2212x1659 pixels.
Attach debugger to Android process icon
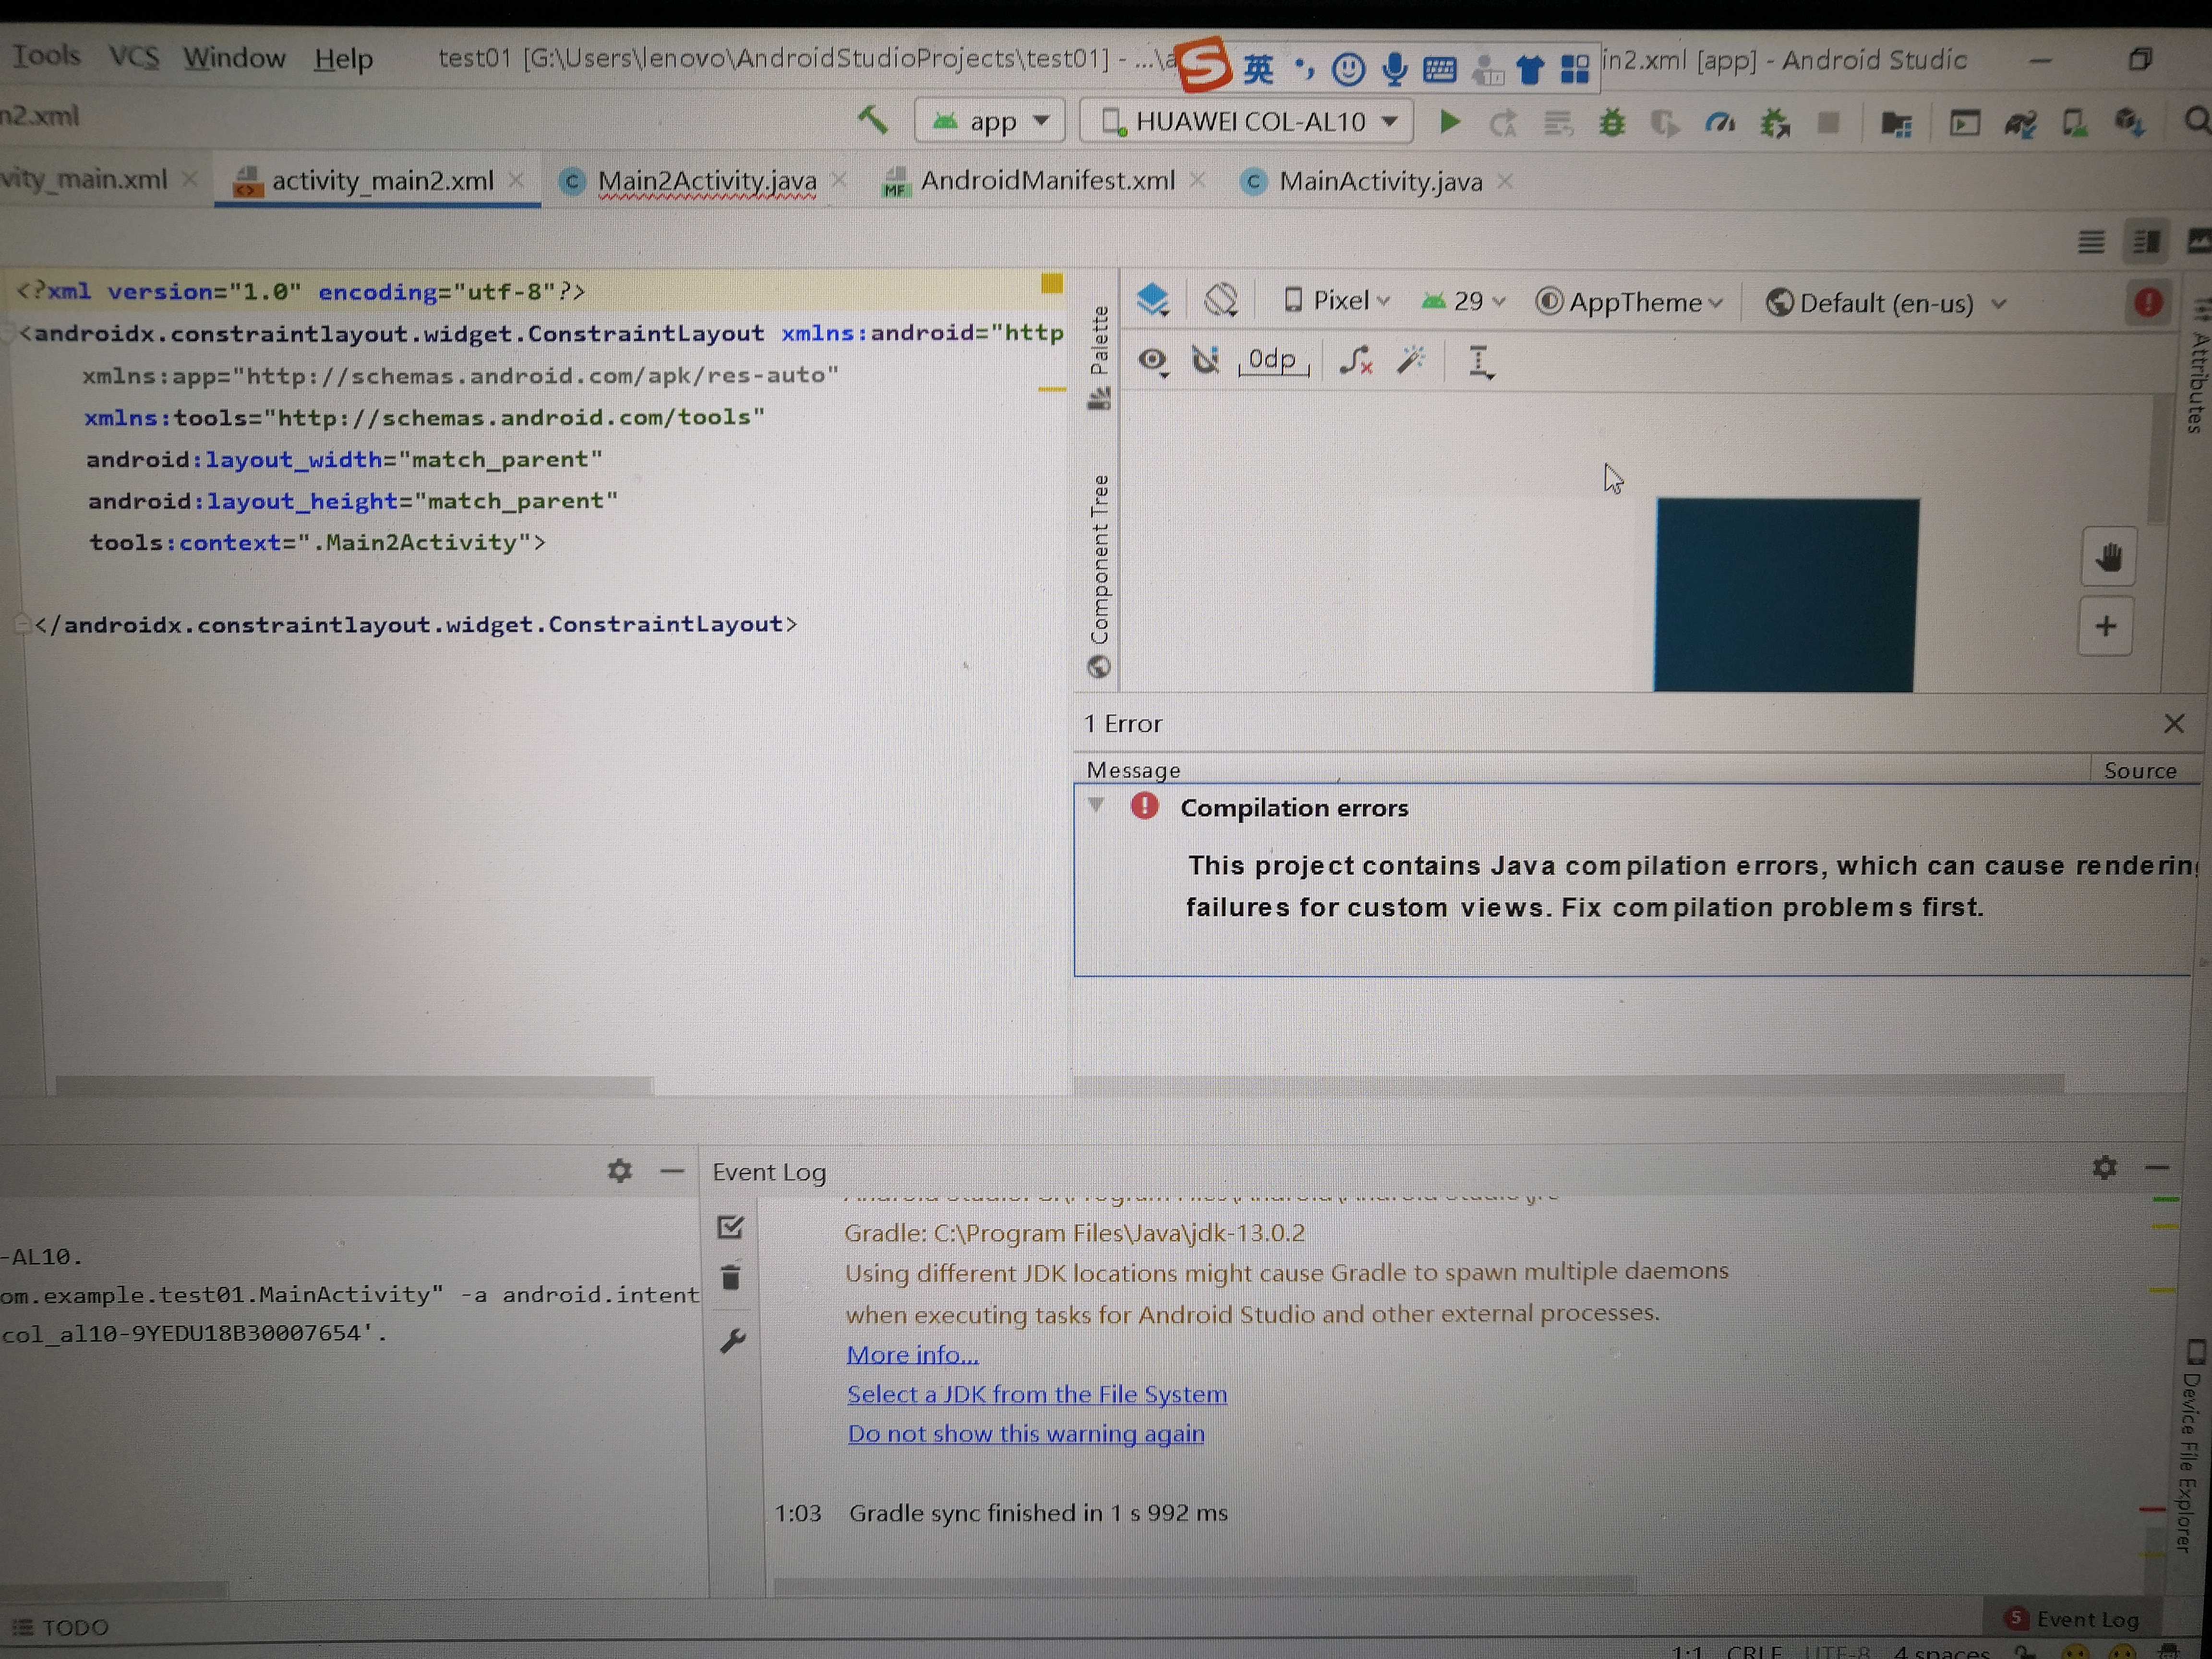point(1775,124)
